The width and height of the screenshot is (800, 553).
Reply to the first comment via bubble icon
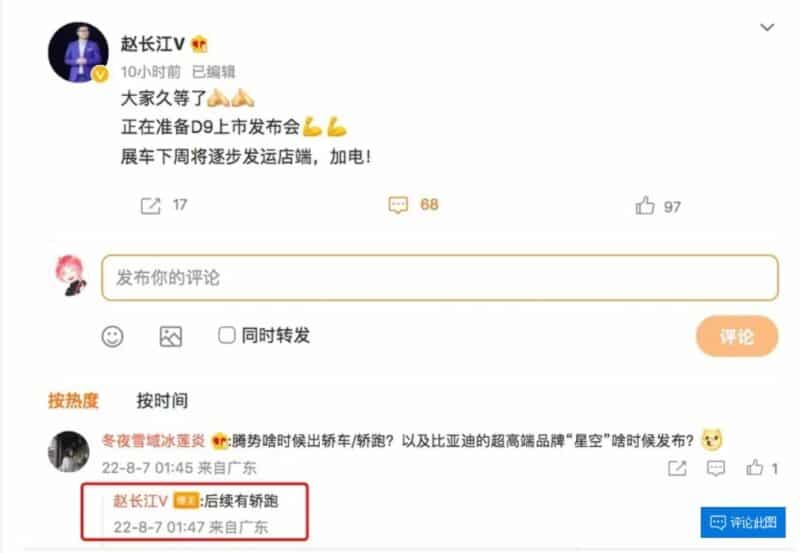pos(716,468)
